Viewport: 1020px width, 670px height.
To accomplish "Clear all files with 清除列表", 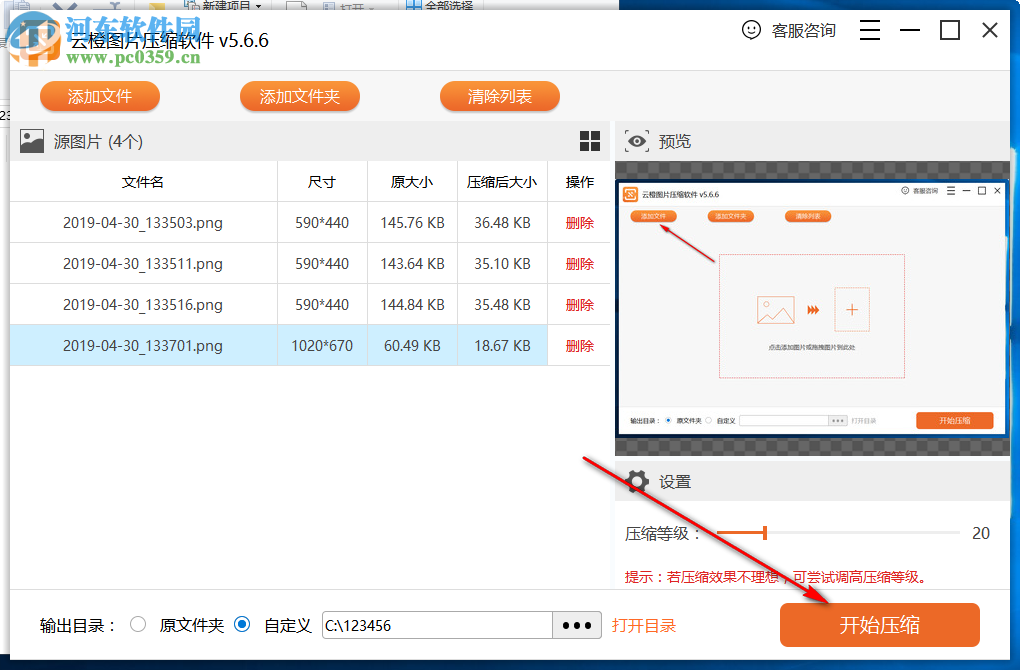I will click(x=499, y=96).
